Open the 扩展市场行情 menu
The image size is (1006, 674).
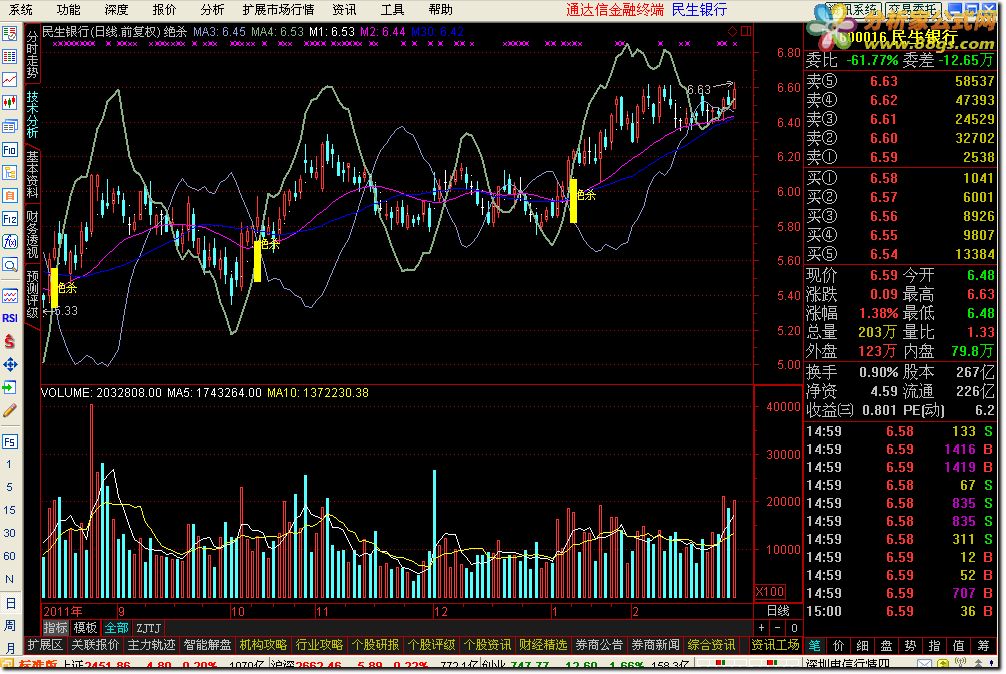(278, 10)
